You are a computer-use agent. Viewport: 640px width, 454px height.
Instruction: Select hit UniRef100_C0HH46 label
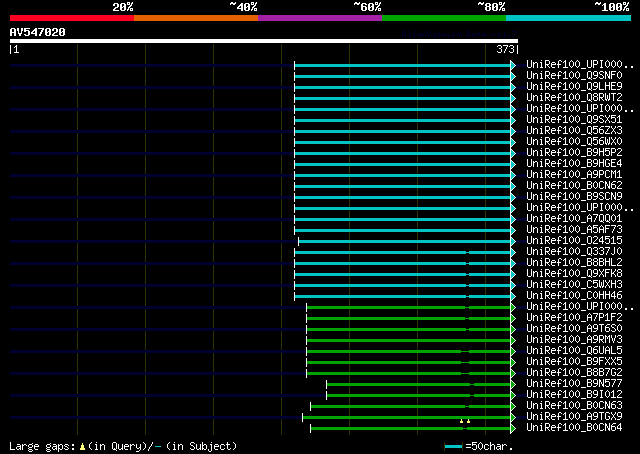pyautogui.click(x=574, y=296)
